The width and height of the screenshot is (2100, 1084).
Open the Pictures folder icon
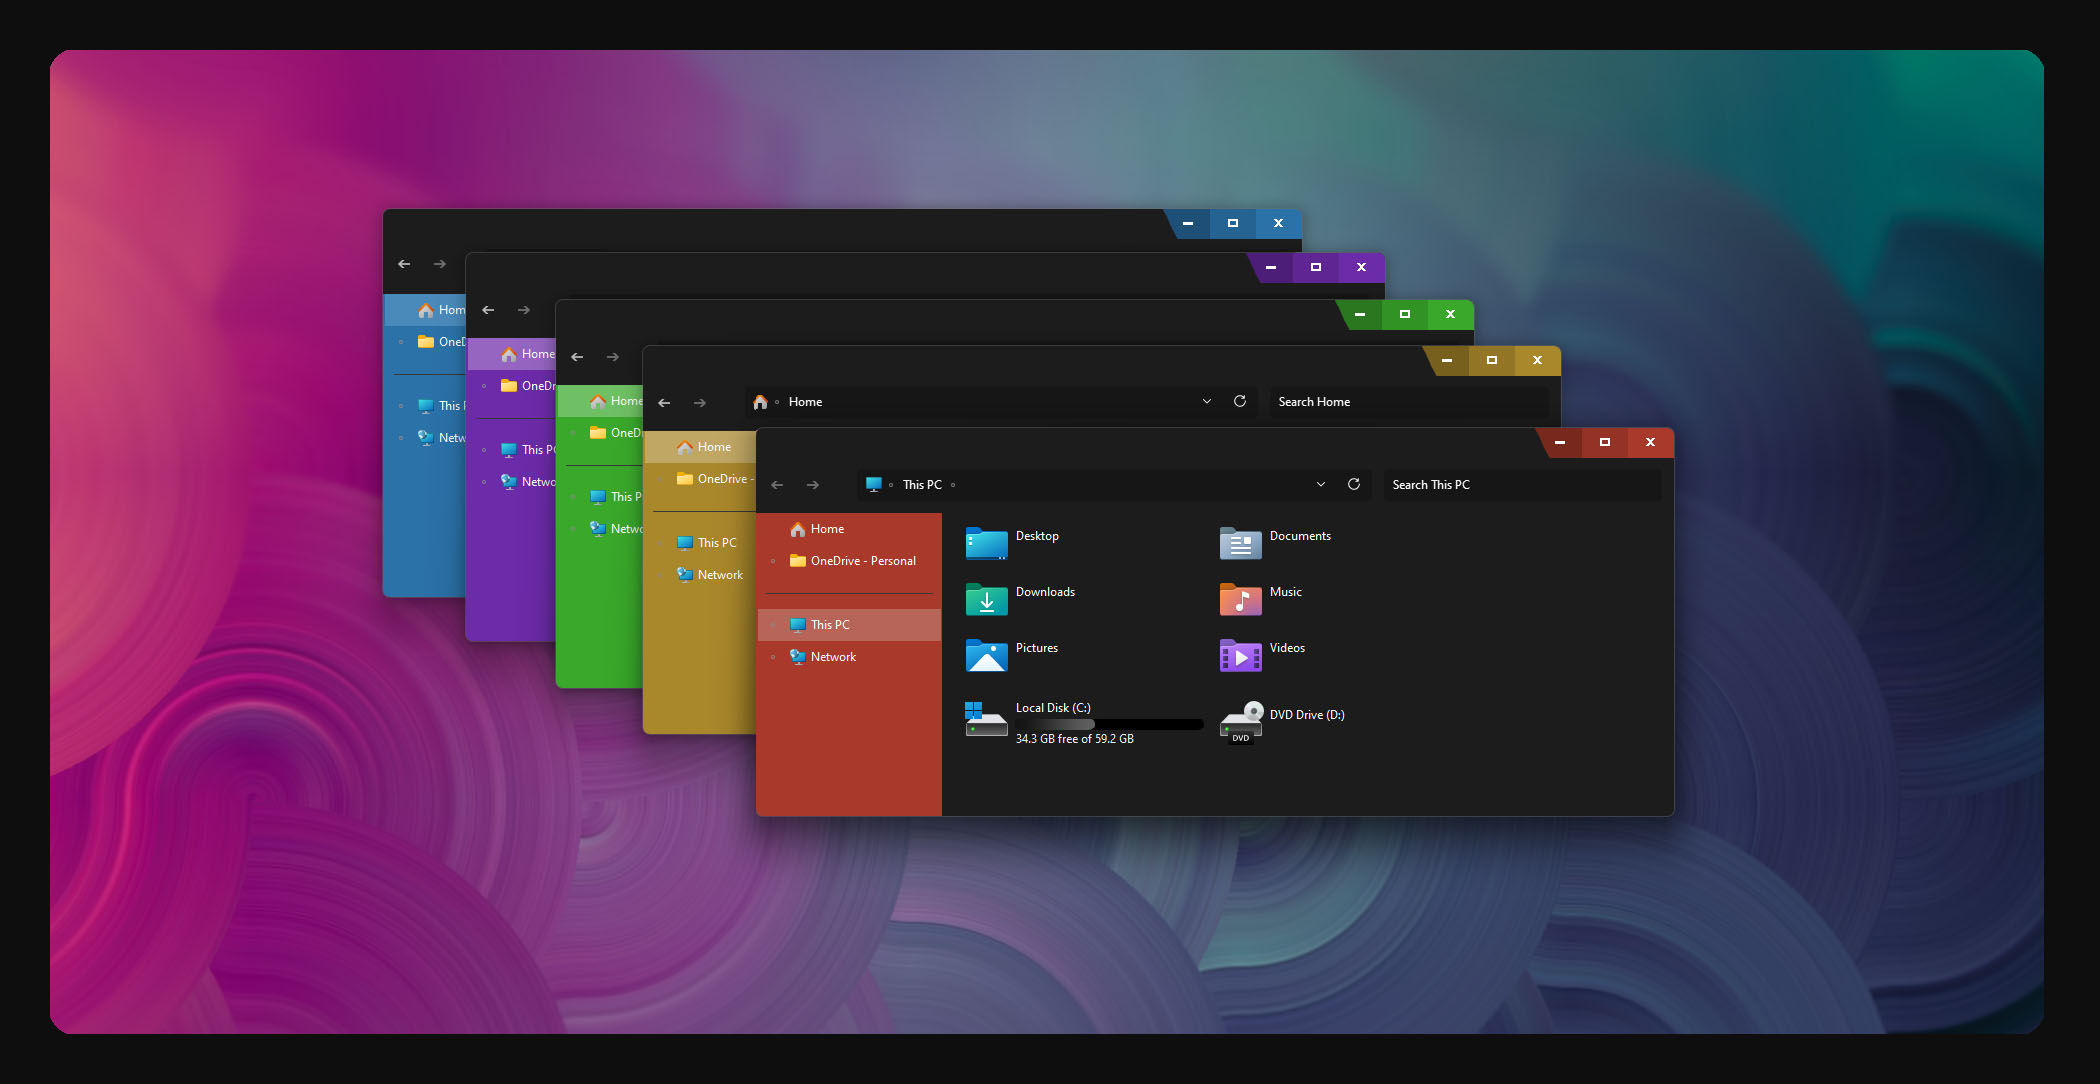[x=986, y=655]
